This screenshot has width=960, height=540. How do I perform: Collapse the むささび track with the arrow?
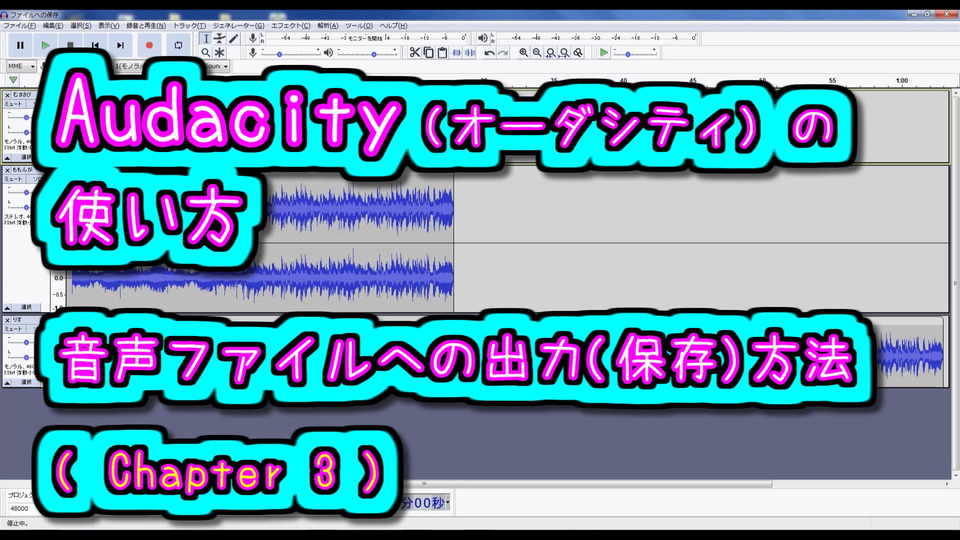pyautogui.click(x=7, y=158)
